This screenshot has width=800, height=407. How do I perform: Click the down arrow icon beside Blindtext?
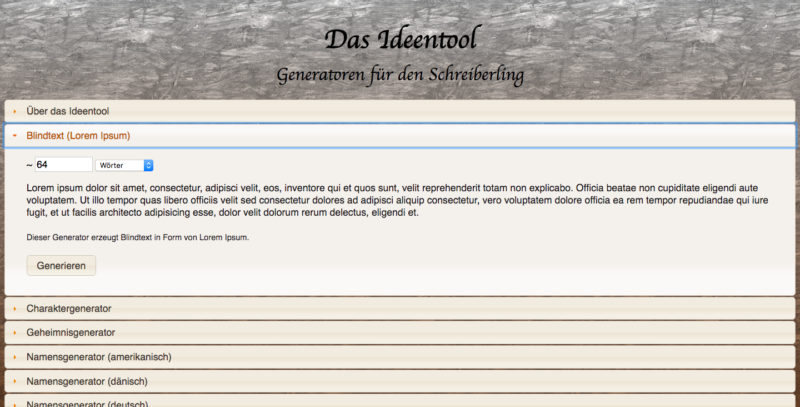tap(15, 135)
